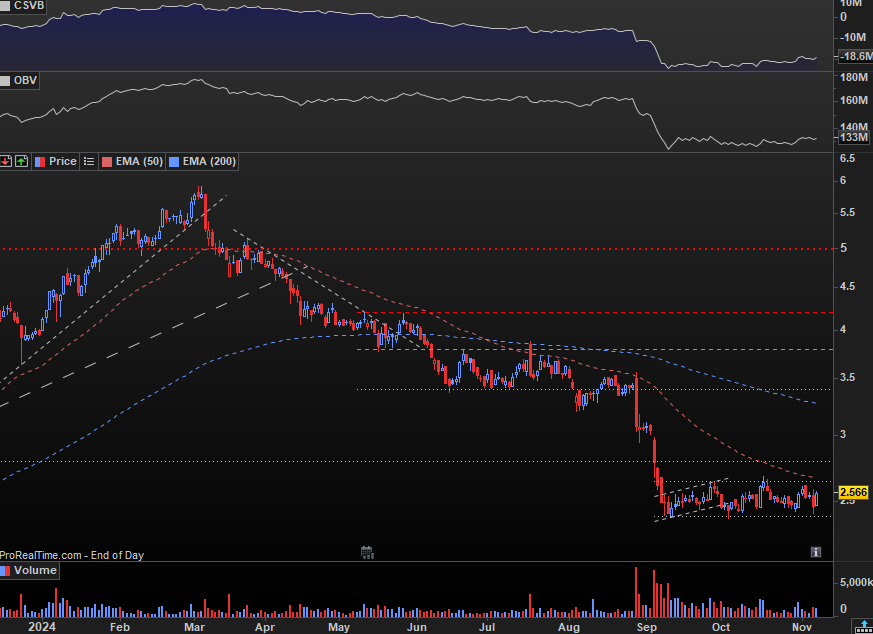Click the 2024 year label on axis
The height and width of the screenshot is (634, 873).
42,627
